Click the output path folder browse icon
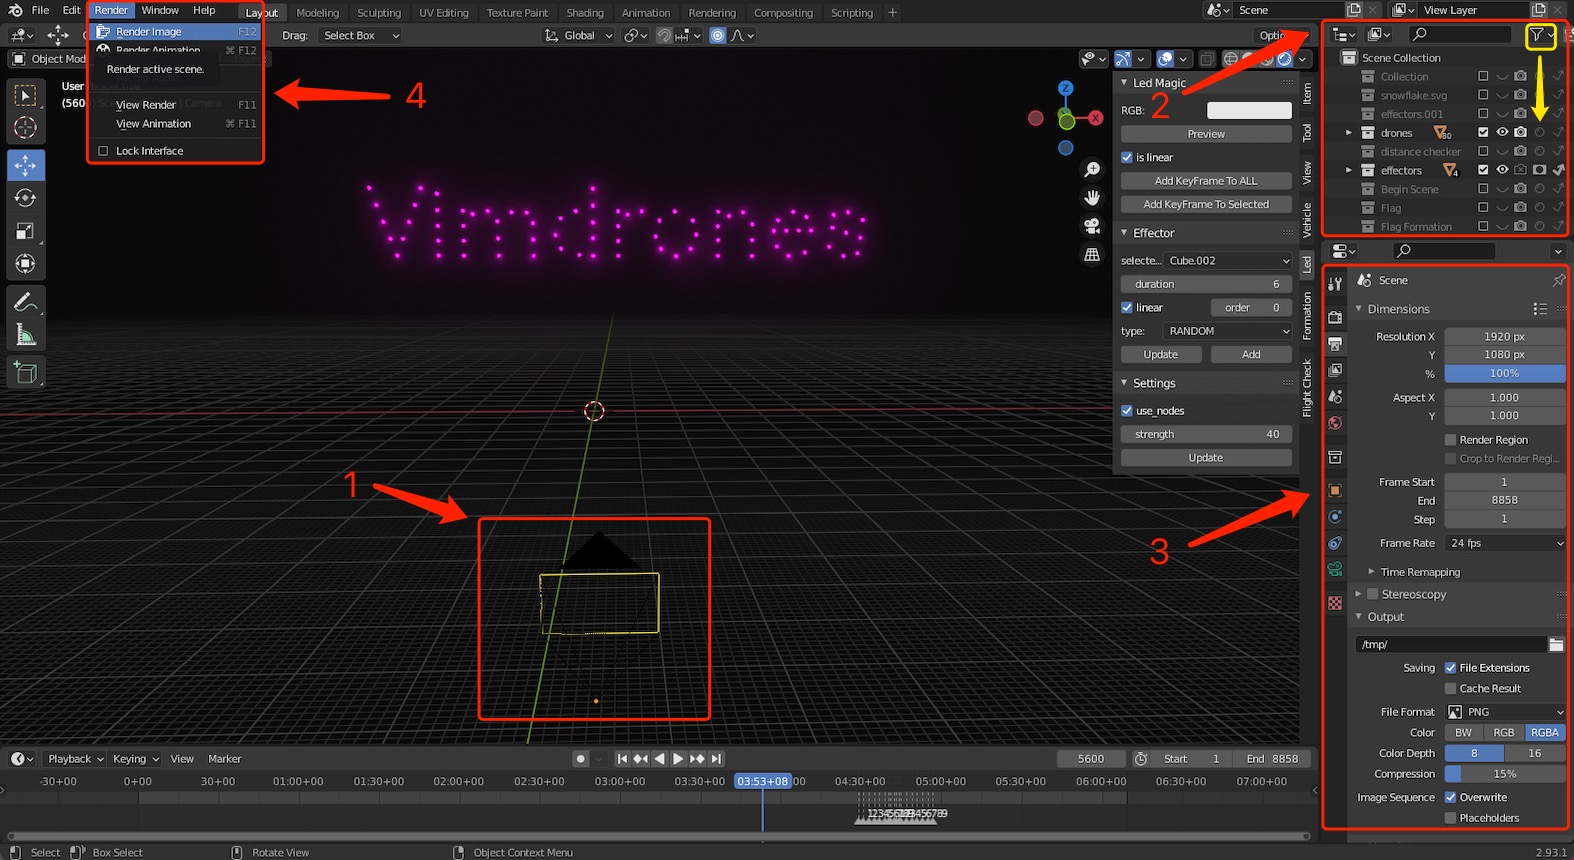 tap(1556, 645)
